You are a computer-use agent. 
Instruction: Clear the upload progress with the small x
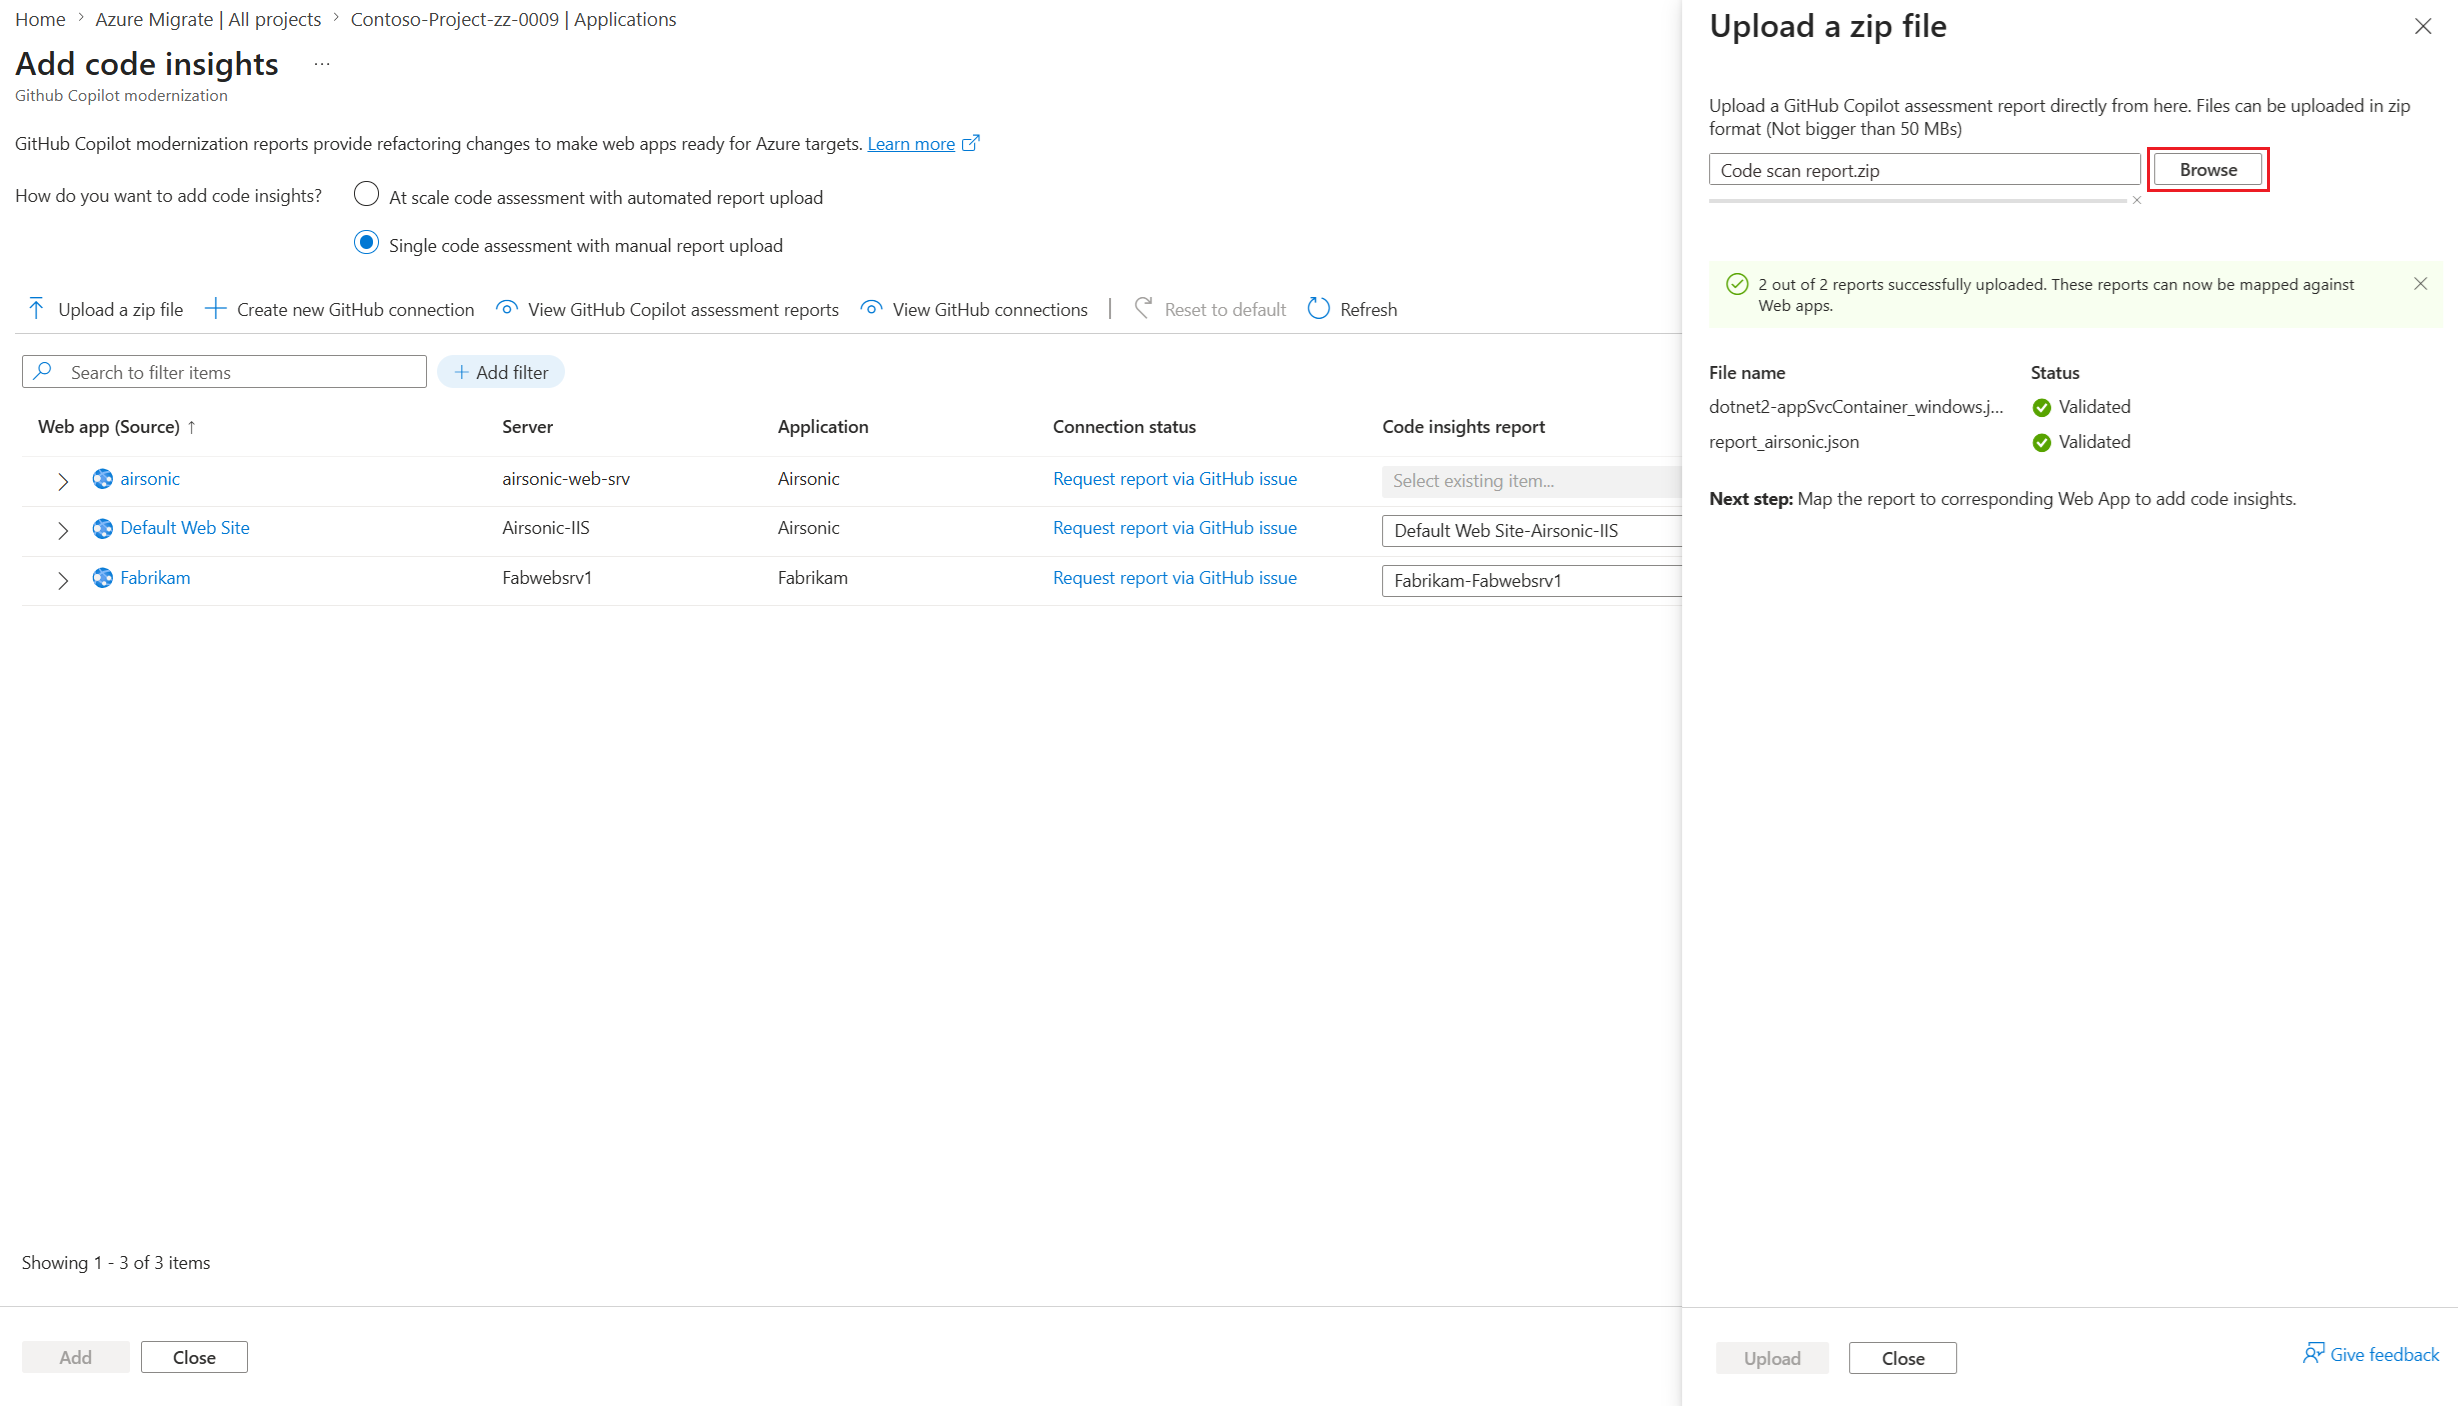[2137, 200]
